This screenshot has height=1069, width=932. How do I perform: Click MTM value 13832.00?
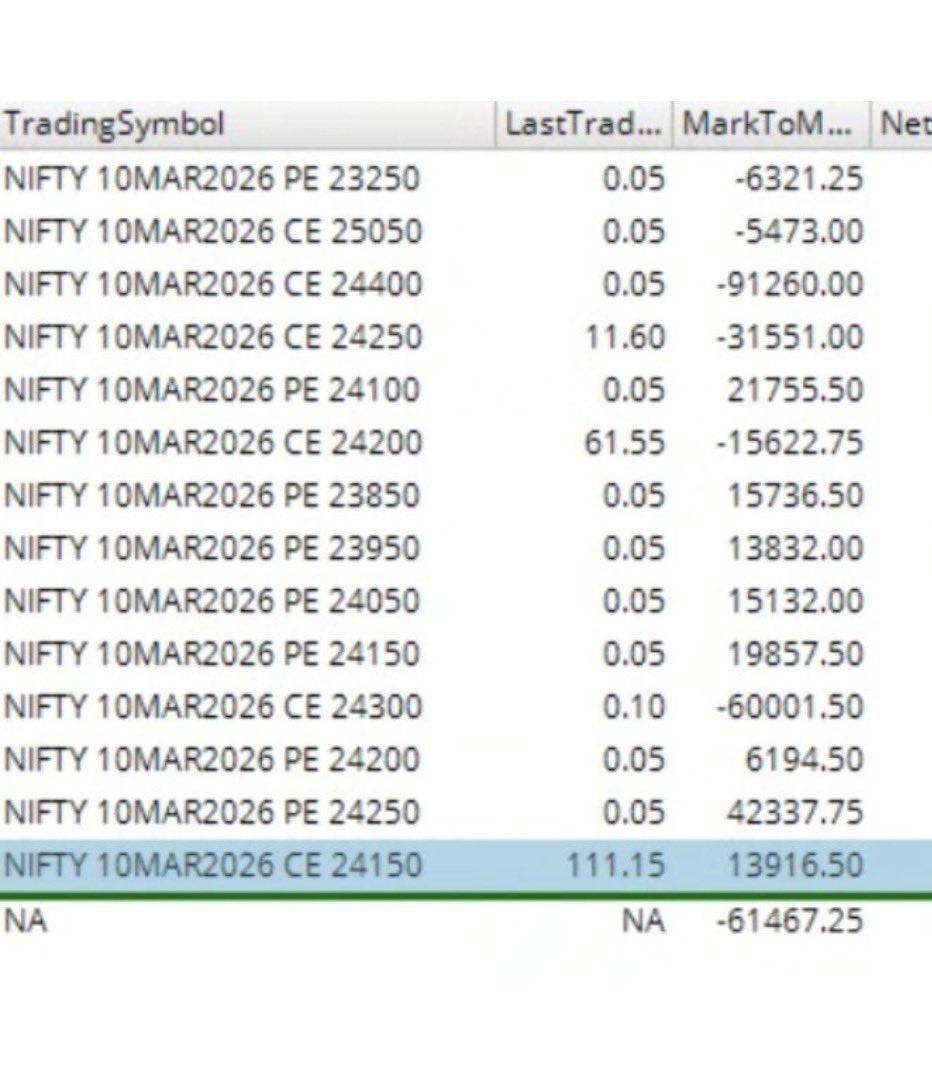795,549
